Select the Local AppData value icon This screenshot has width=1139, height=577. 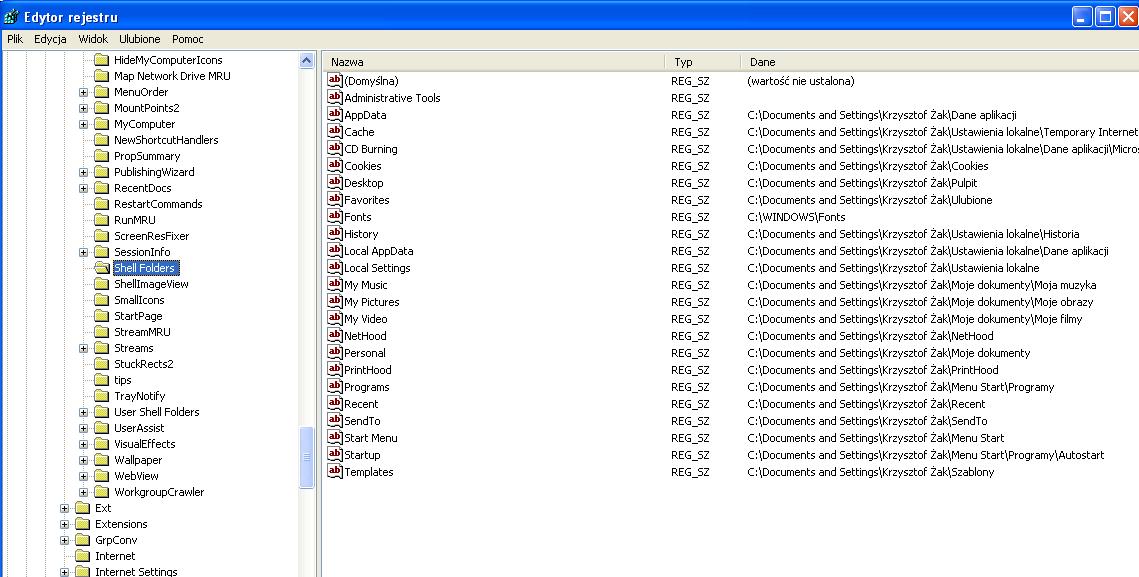tap(335, 250)
